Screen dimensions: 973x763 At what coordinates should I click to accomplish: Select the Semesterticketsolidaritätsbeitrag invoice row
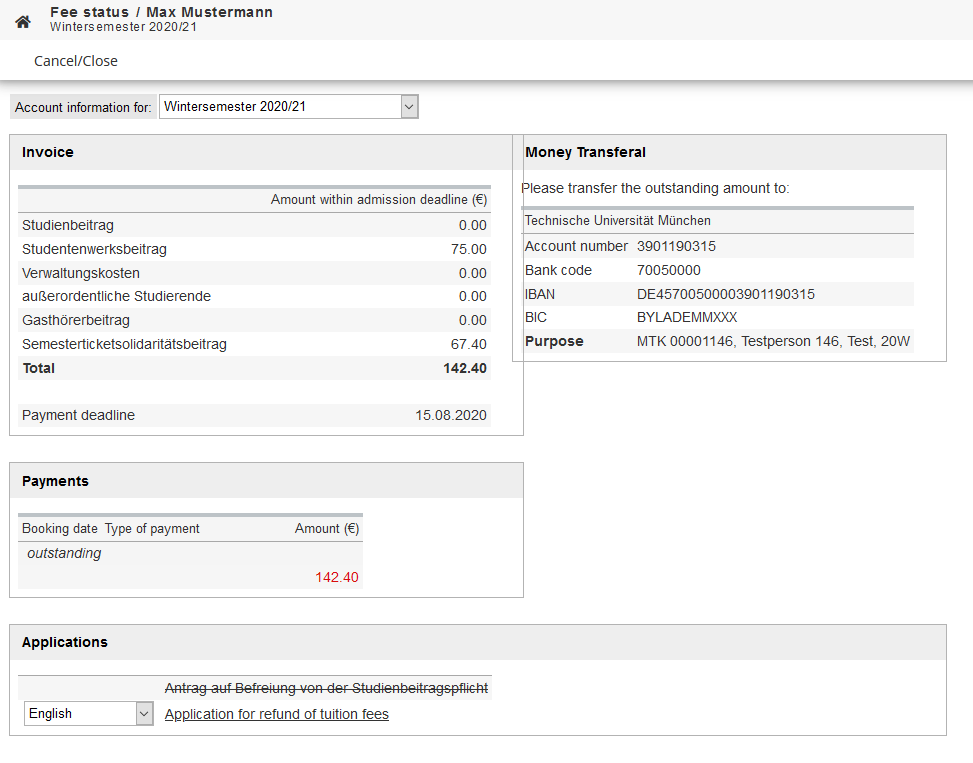(124, 344)
